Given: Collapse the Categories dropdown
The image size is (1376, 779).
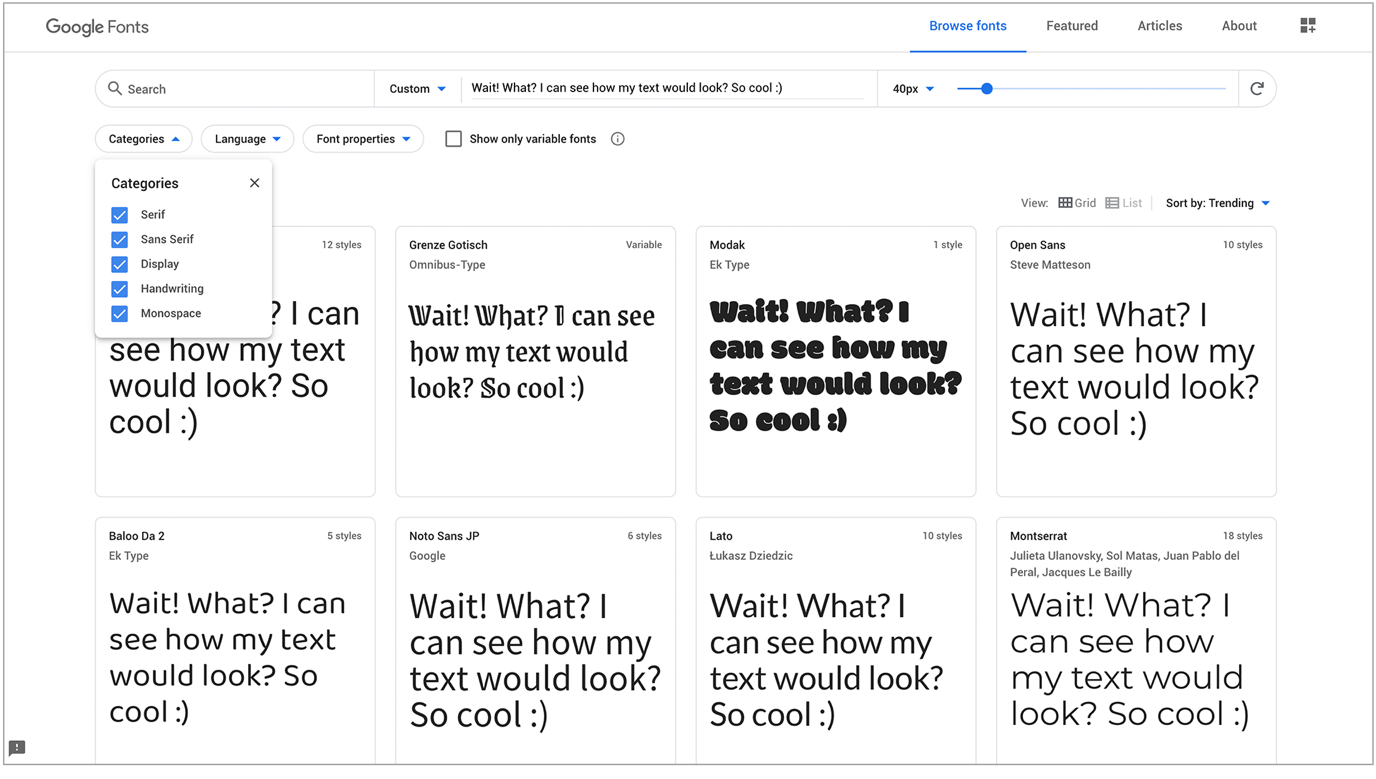Looking at the screenshot, I should [x=144, y=139].
